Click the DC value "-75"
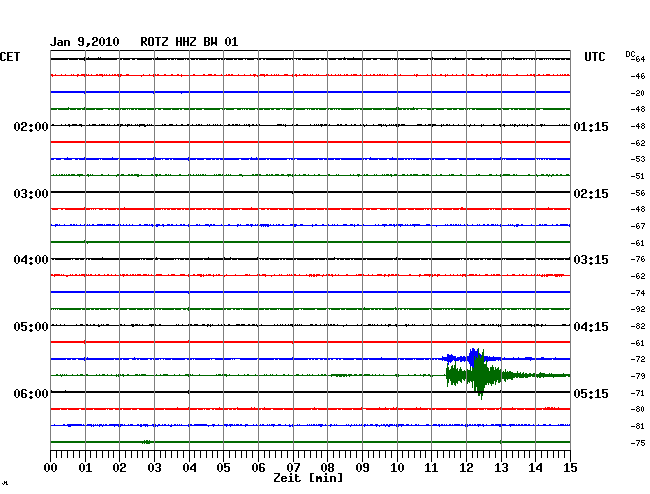 coord(638,443)
